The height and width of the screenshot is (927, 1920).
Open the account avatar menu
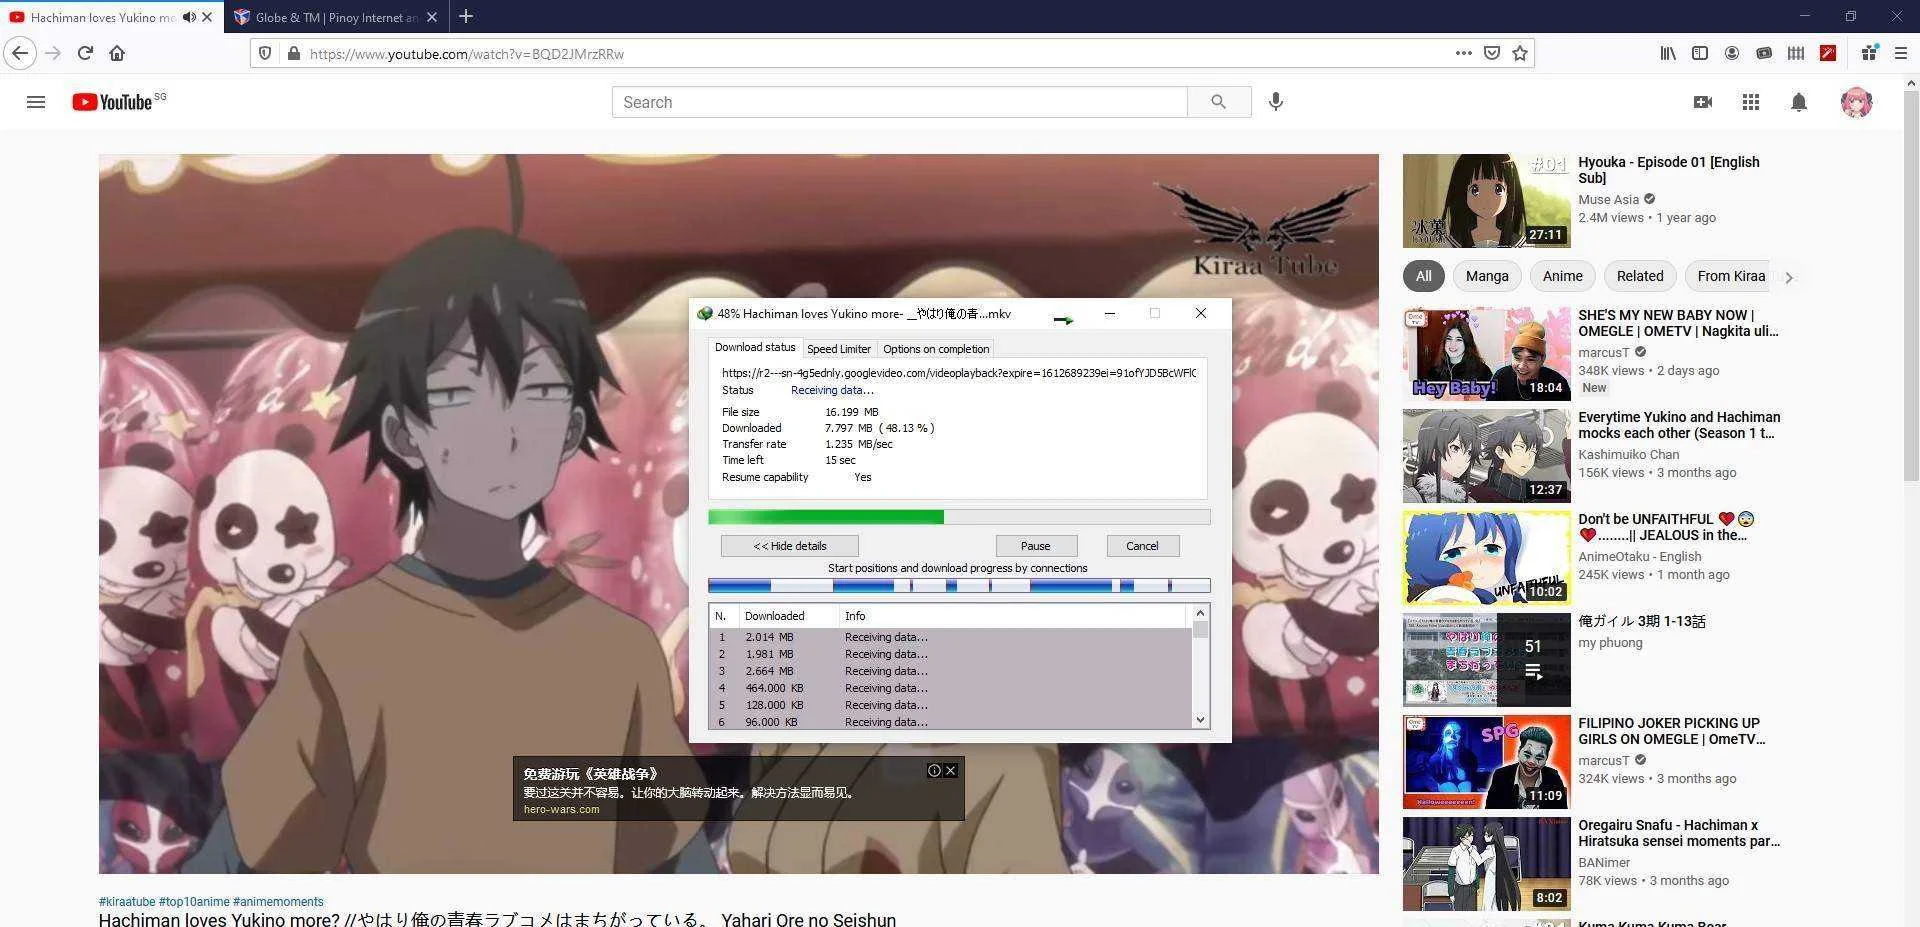point(1856,102)
